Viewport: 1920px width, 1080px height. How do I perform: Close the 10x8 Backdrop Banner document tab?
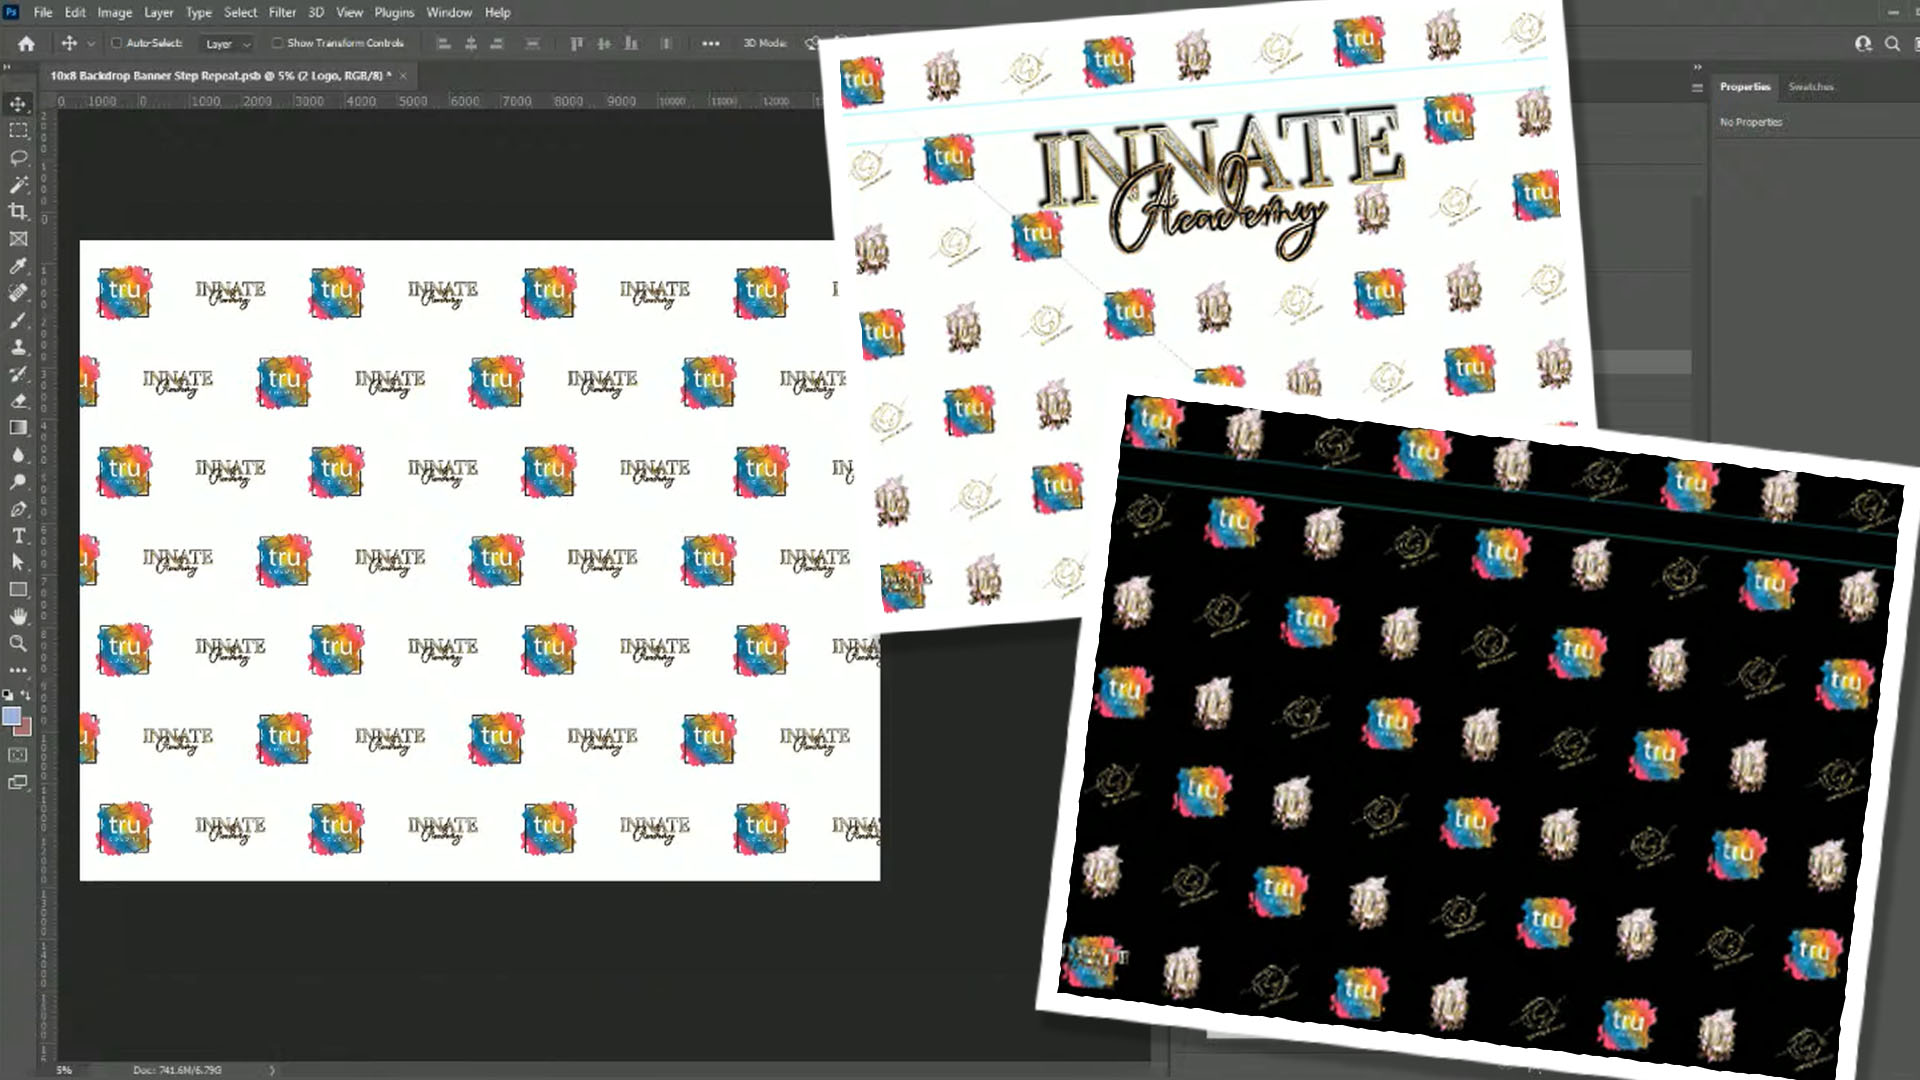tap(403, 76)
